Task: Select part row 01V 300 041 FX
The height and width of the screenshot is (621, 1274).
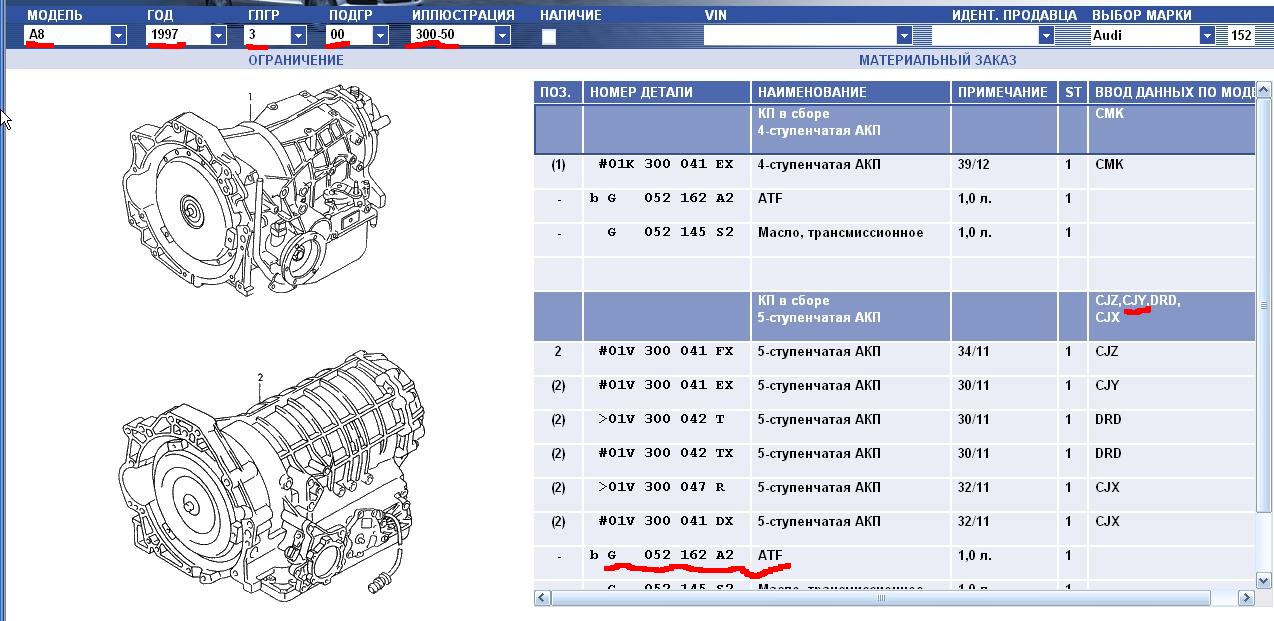Action: [x=665, y=352]
